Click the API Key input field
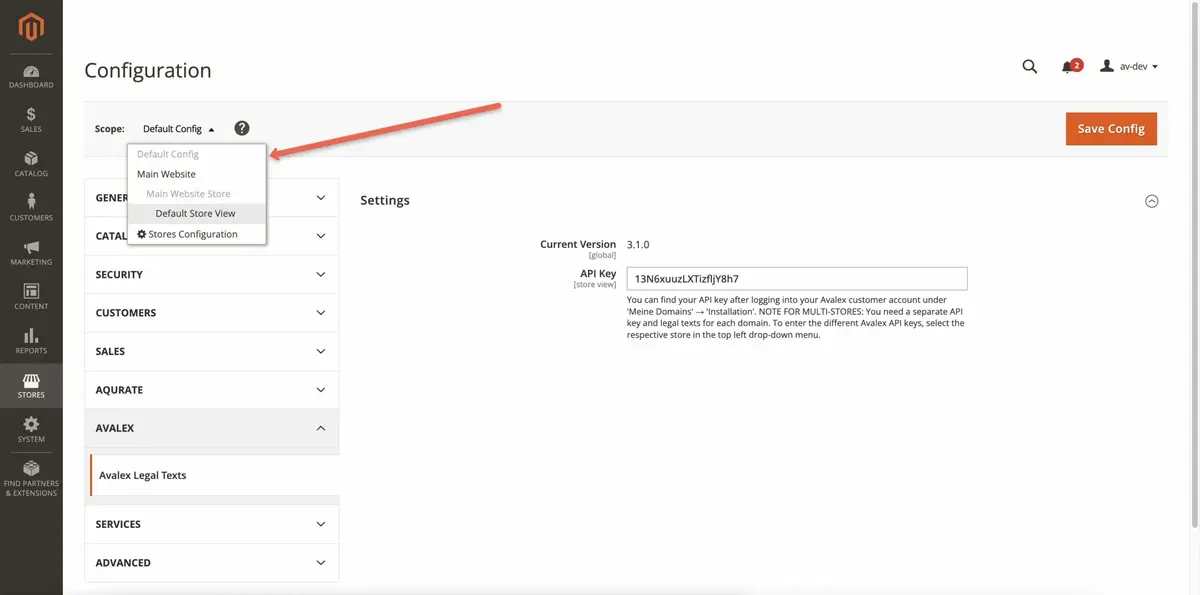Screen dimensions: 1200x595 pos(796,279)
